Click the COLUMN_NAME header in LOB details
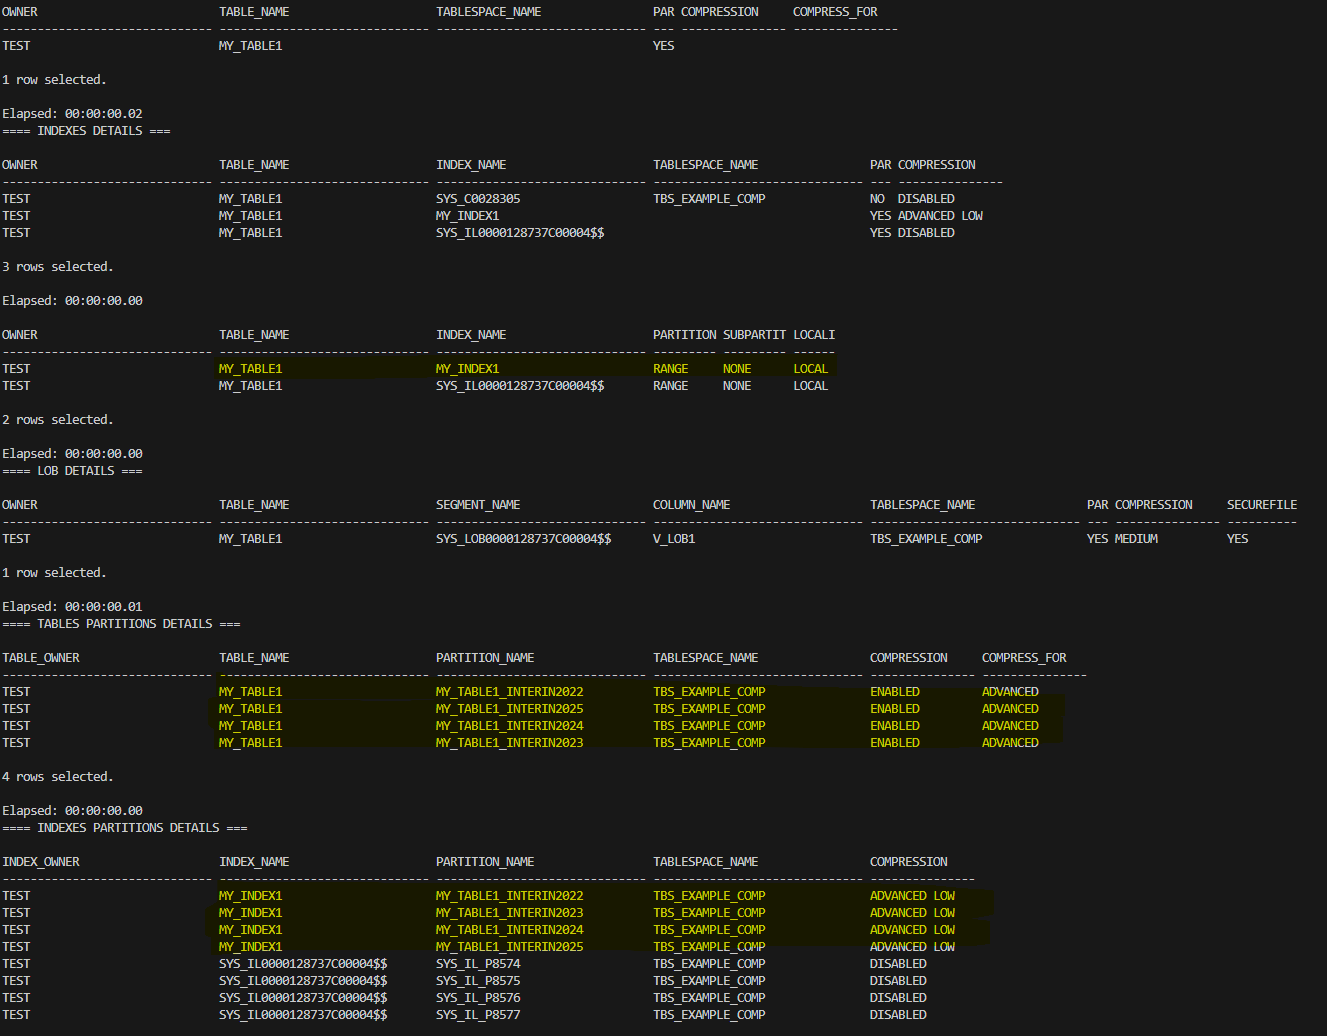The width and height of the screenshot is (1327, 1036). pos(691,505)
